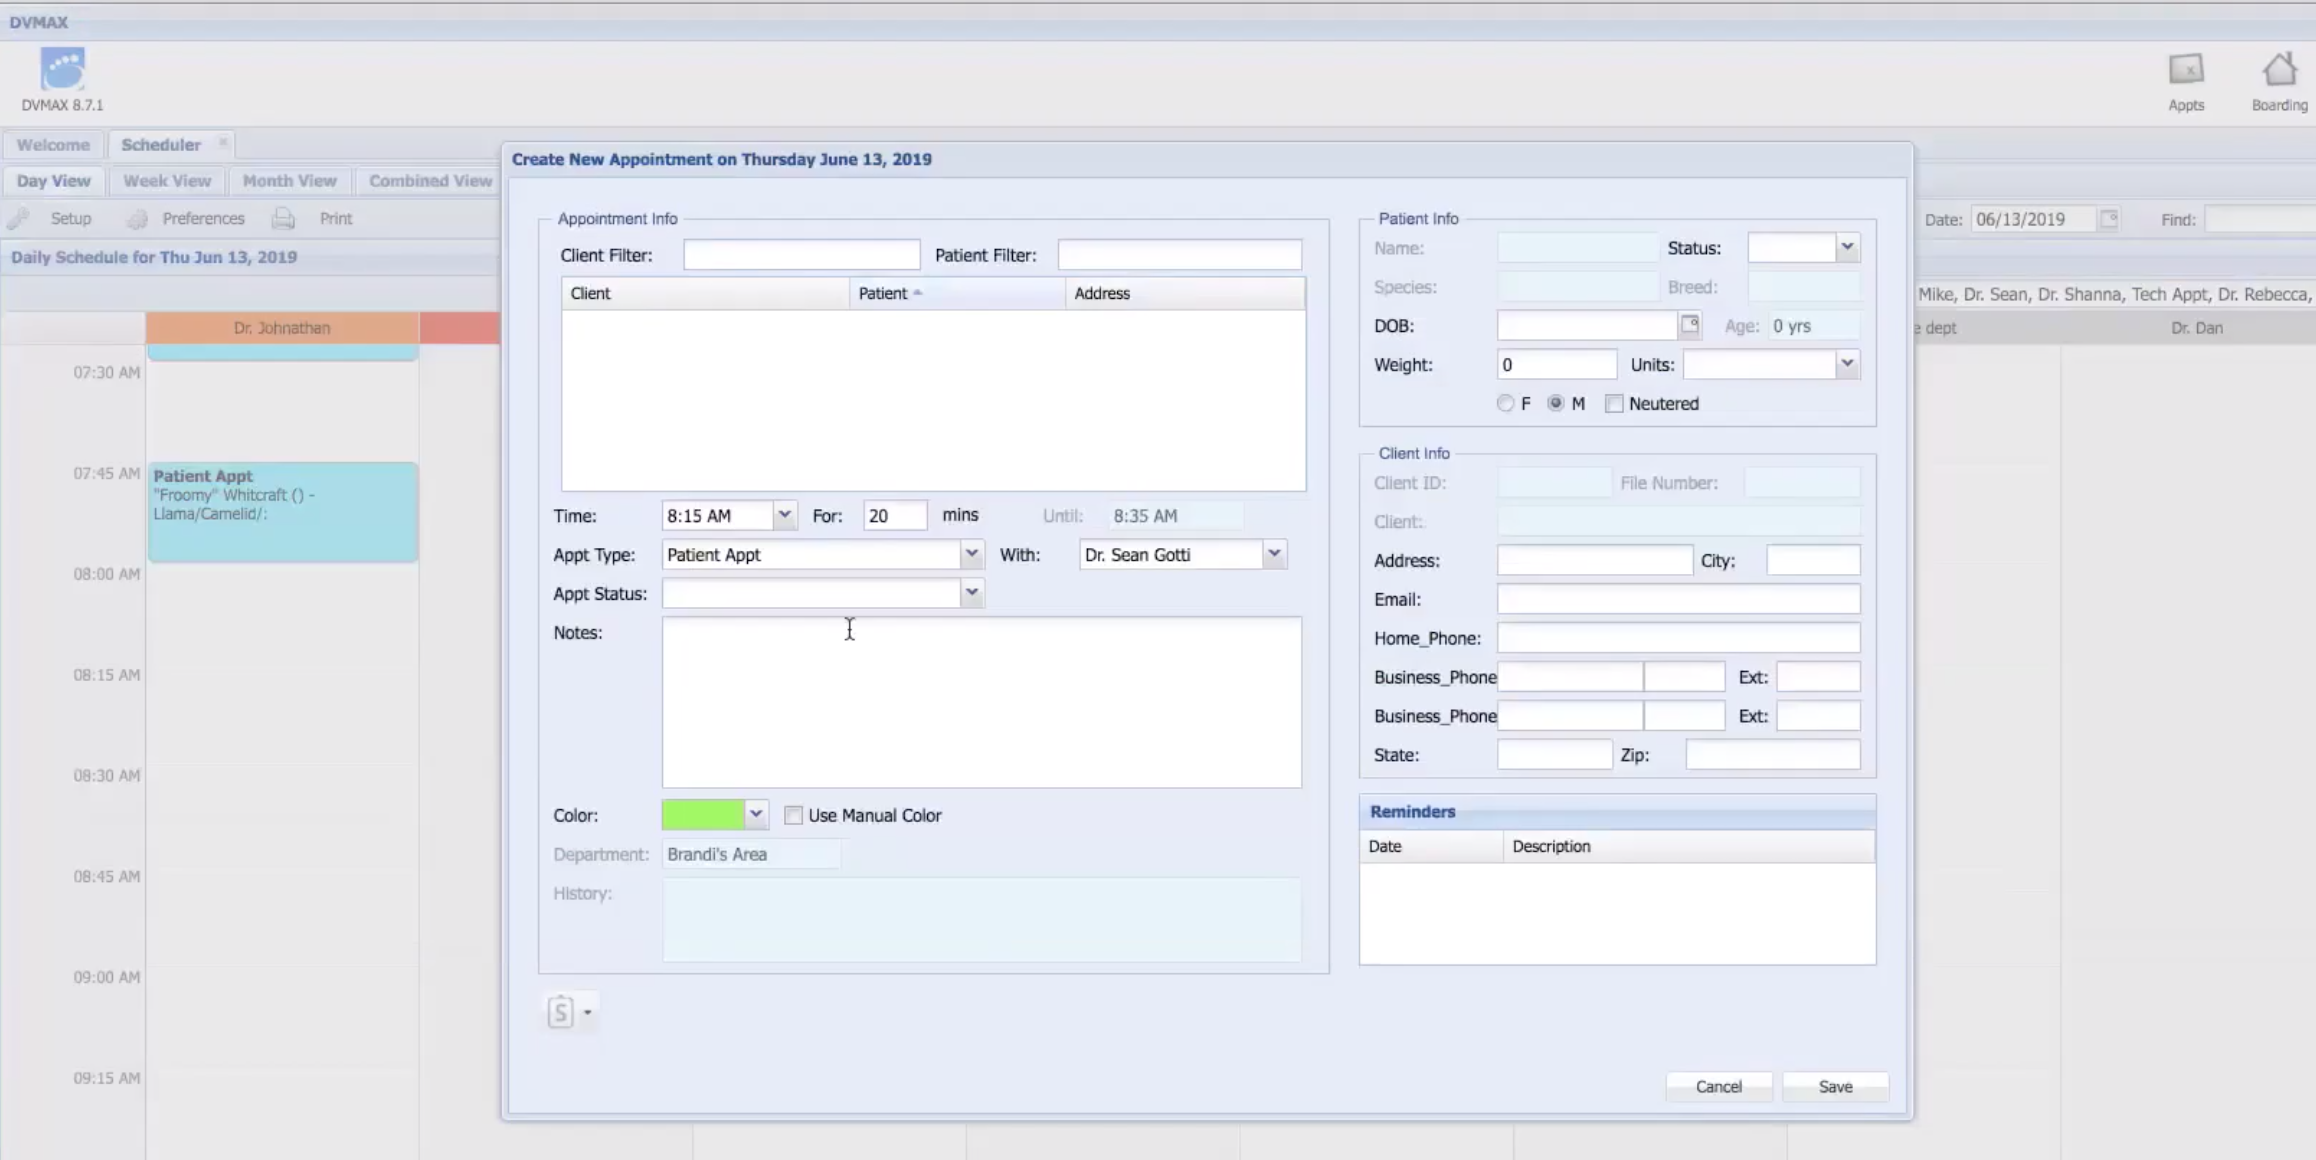Expand the Appt Type dropdown
The width and height of the screenshot is (2316, 1160).
[971, 554]
